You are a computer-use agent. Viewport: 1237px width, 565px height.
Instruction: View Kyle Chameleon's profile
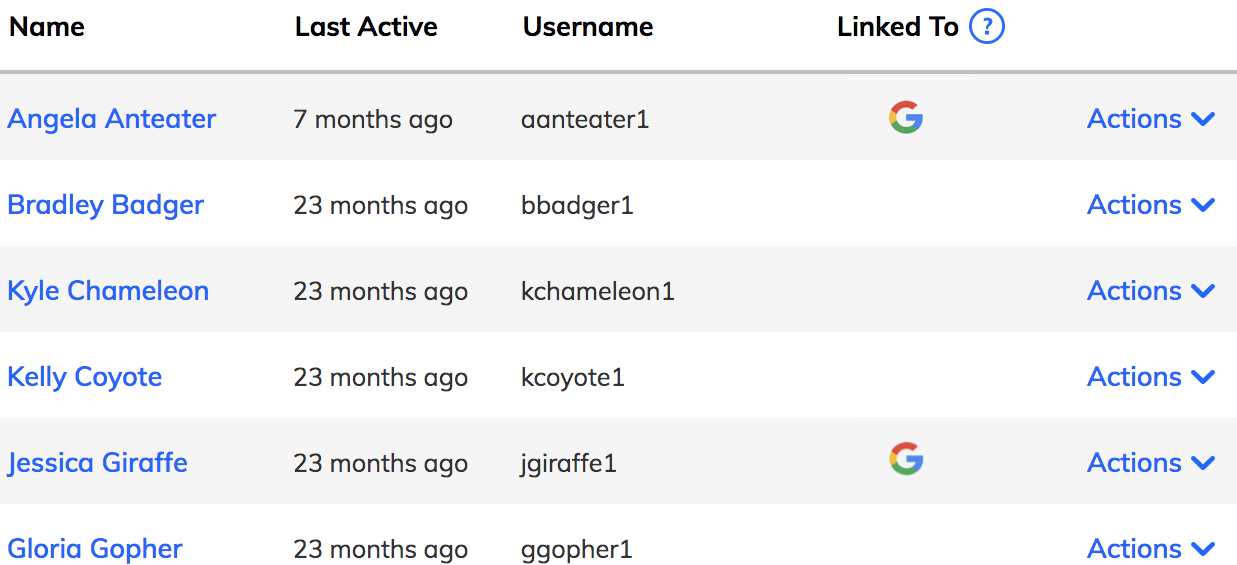108,291
